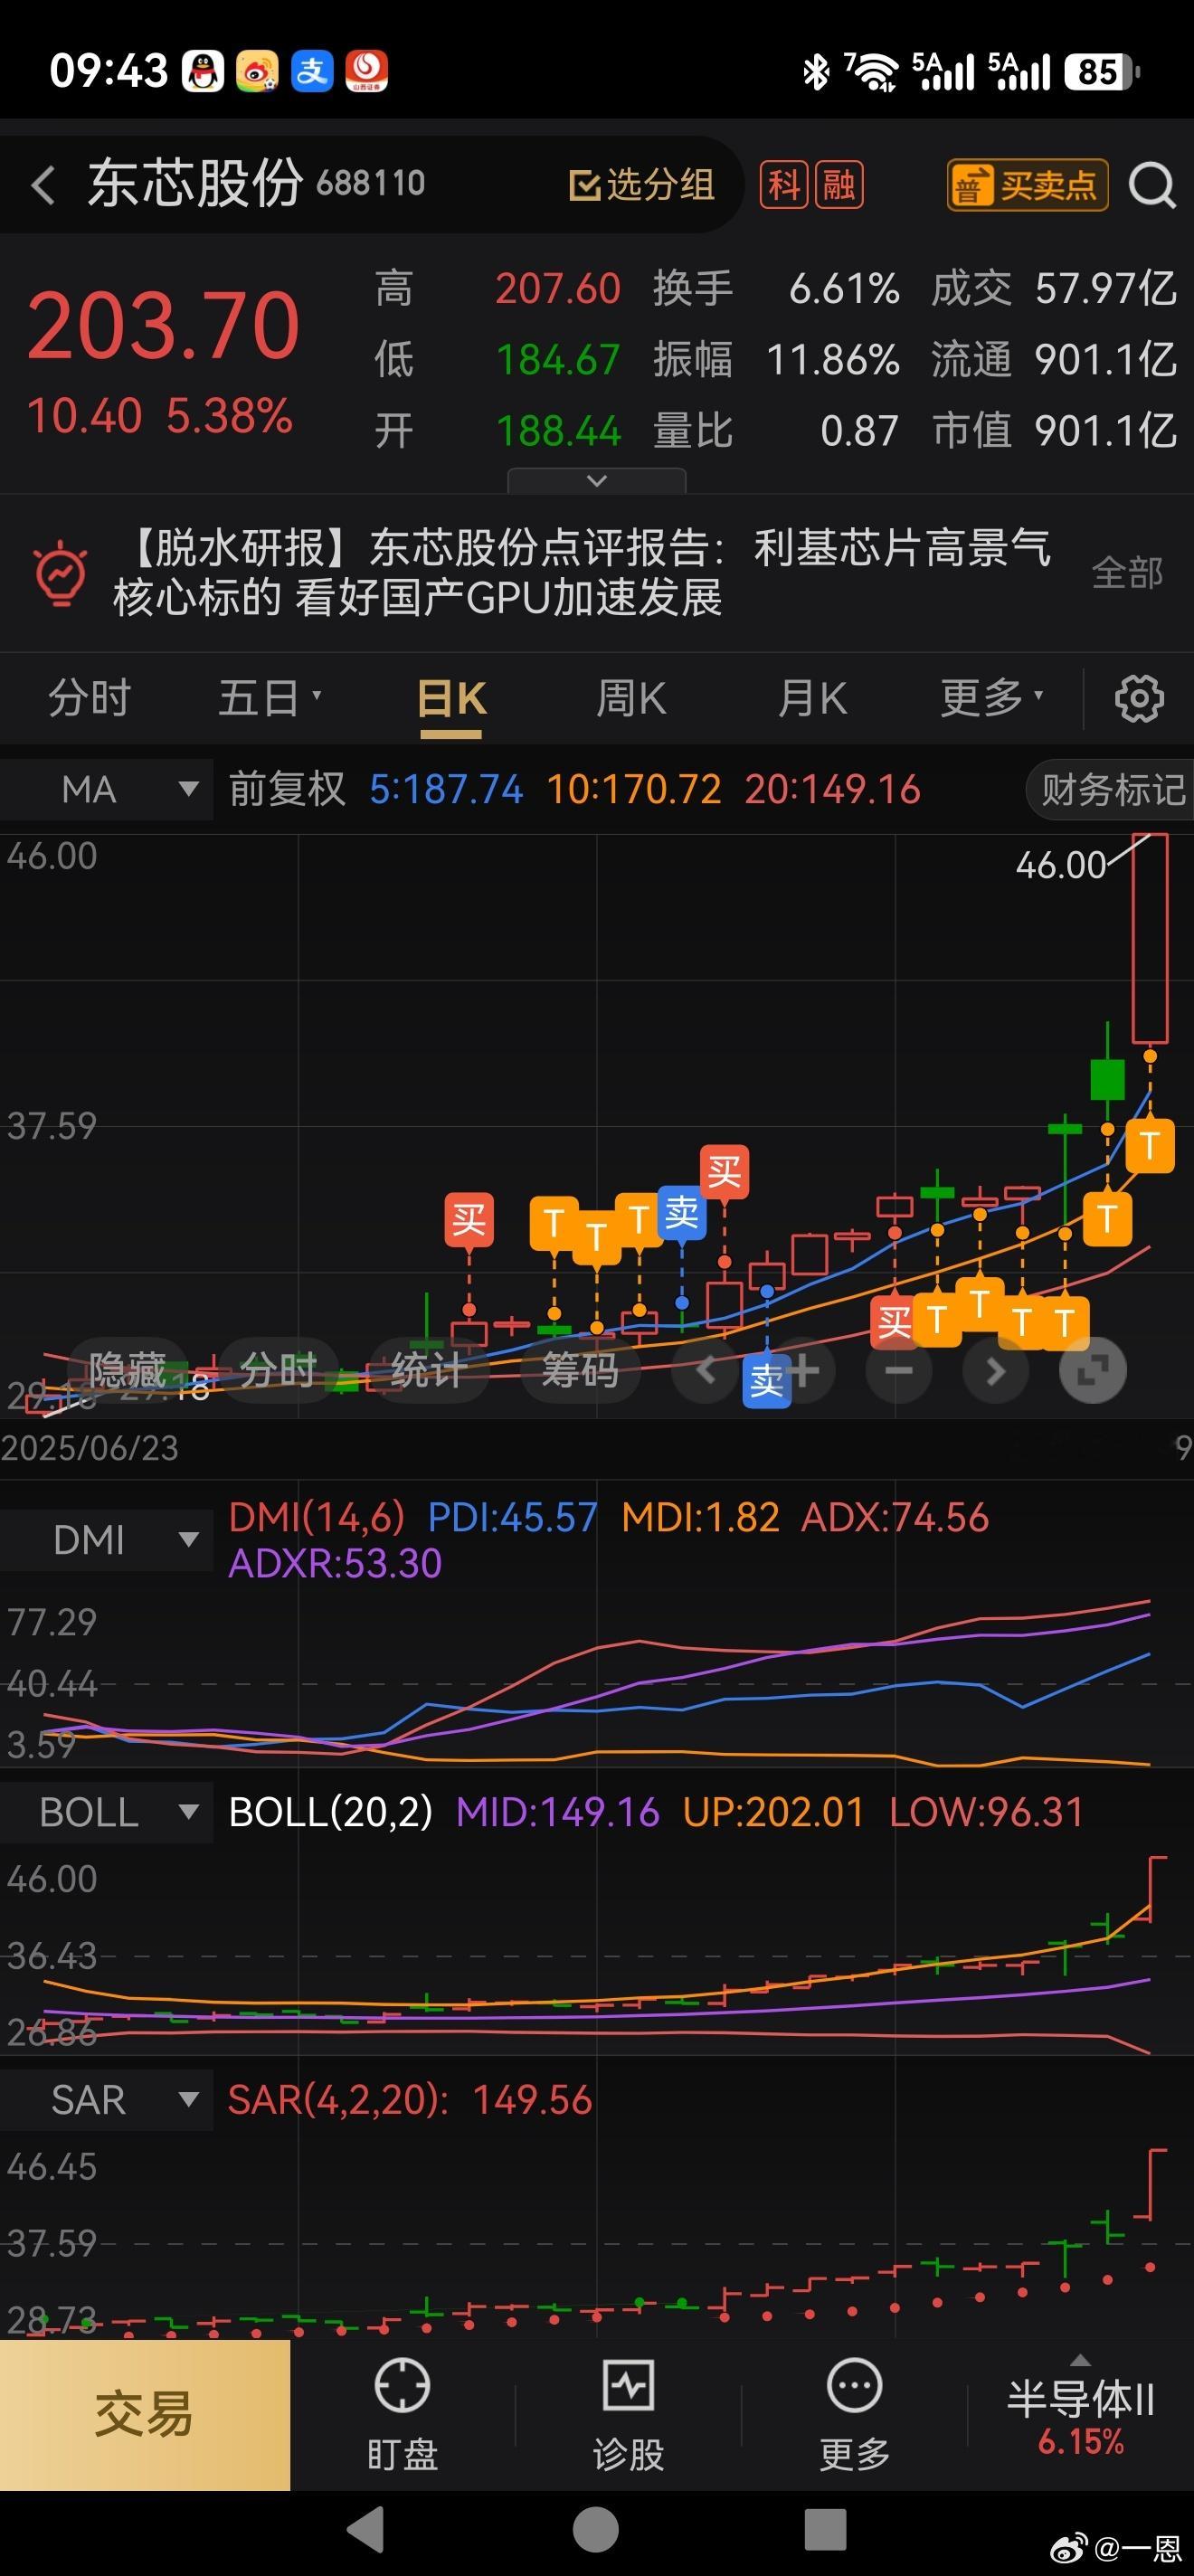Tap Android recent apps button

tap(826, 2531)
